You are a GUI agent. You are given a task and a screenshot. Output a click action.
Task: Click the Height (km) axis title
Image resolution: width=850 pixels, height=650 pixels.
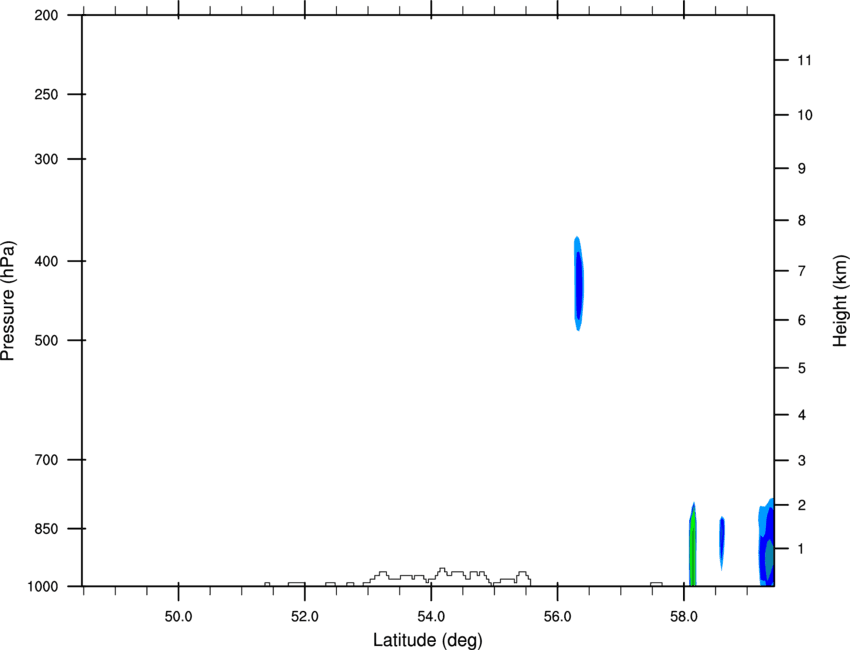[840, 301]
